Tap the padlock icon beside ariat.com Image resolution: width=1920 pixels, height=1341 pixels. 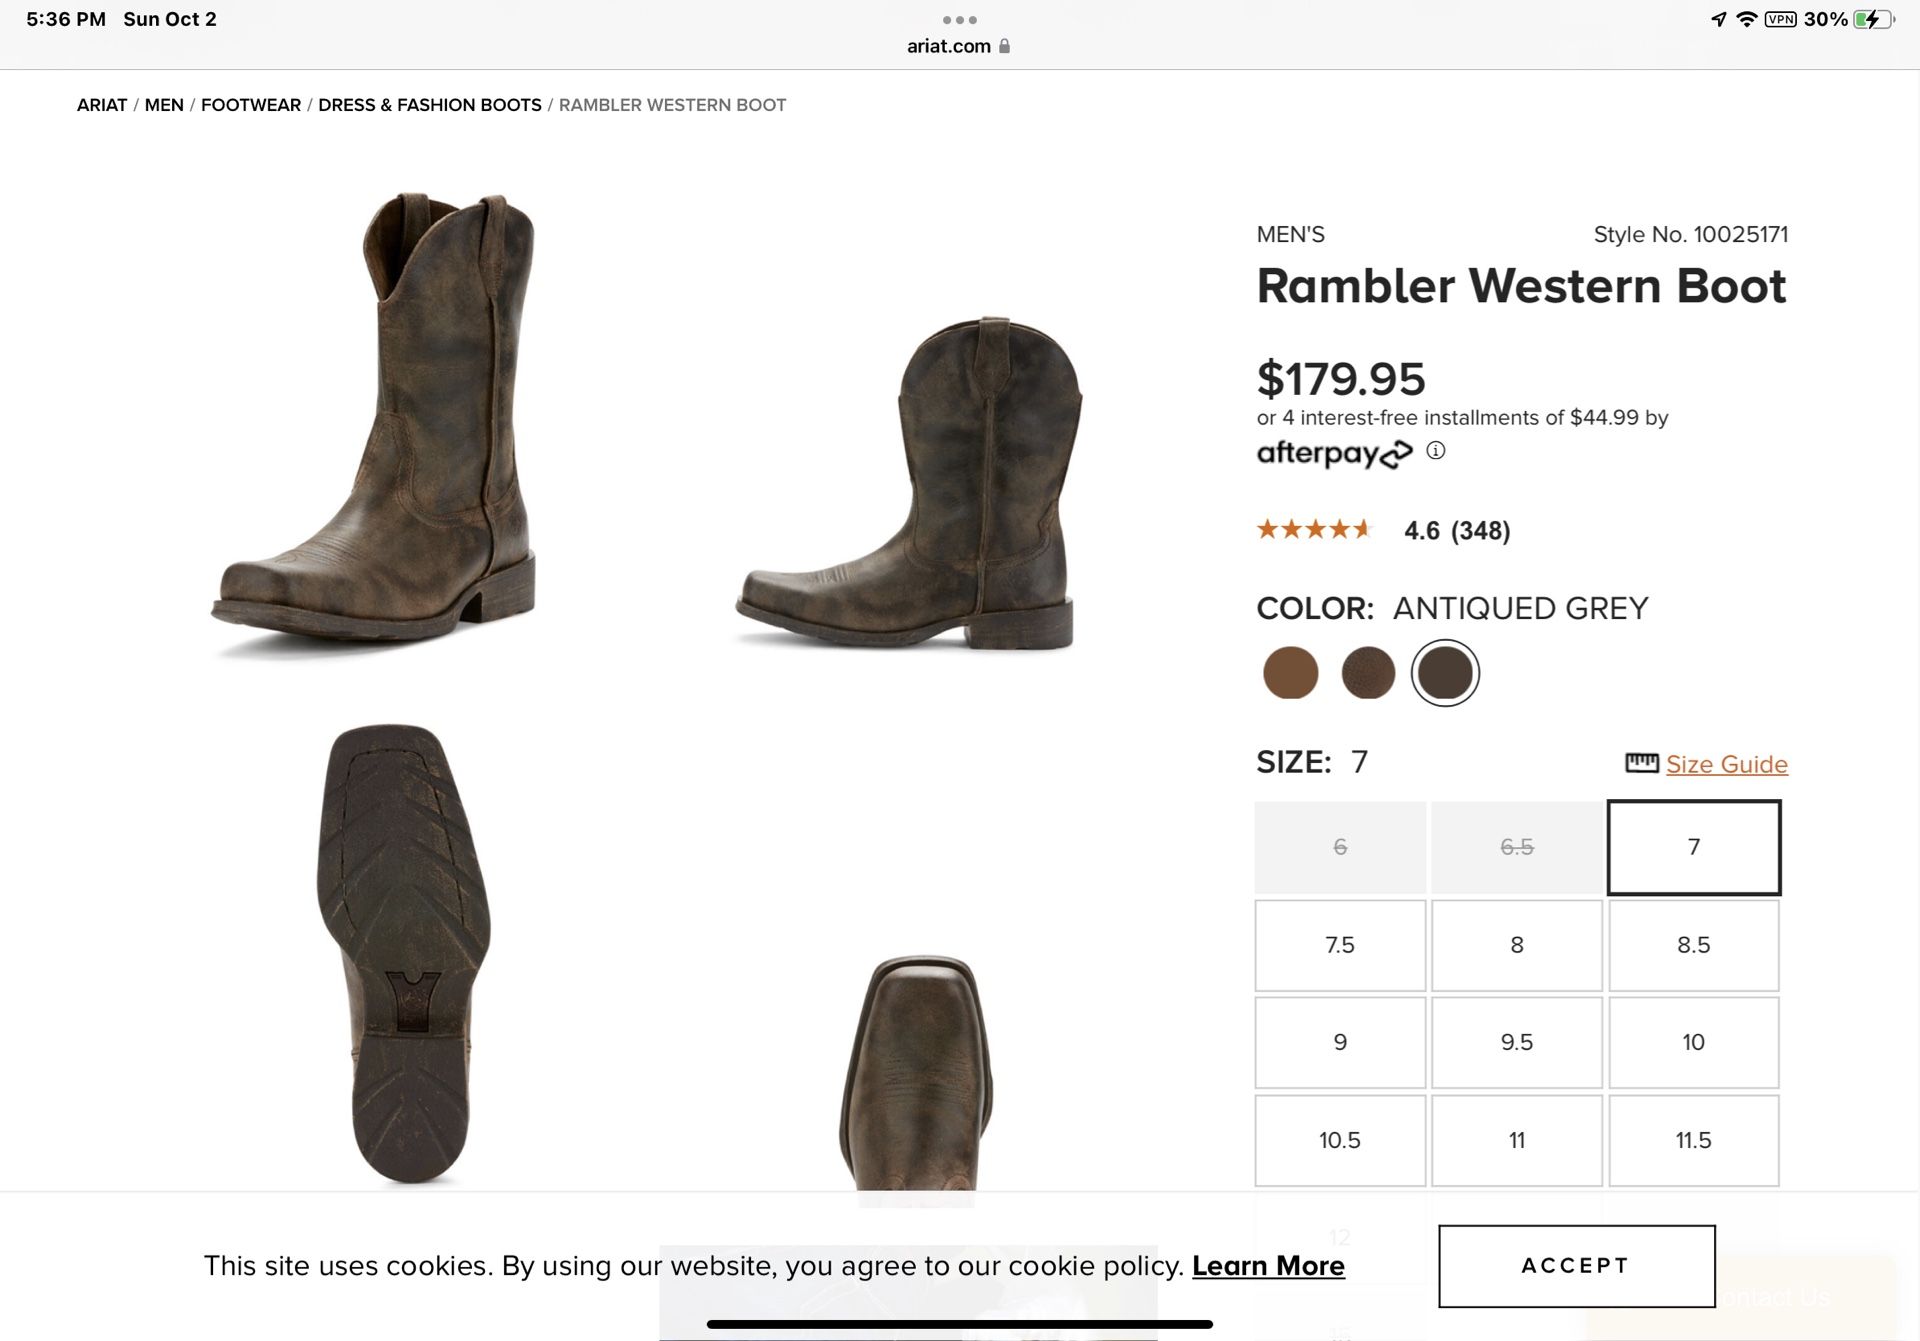point(1004,46)
